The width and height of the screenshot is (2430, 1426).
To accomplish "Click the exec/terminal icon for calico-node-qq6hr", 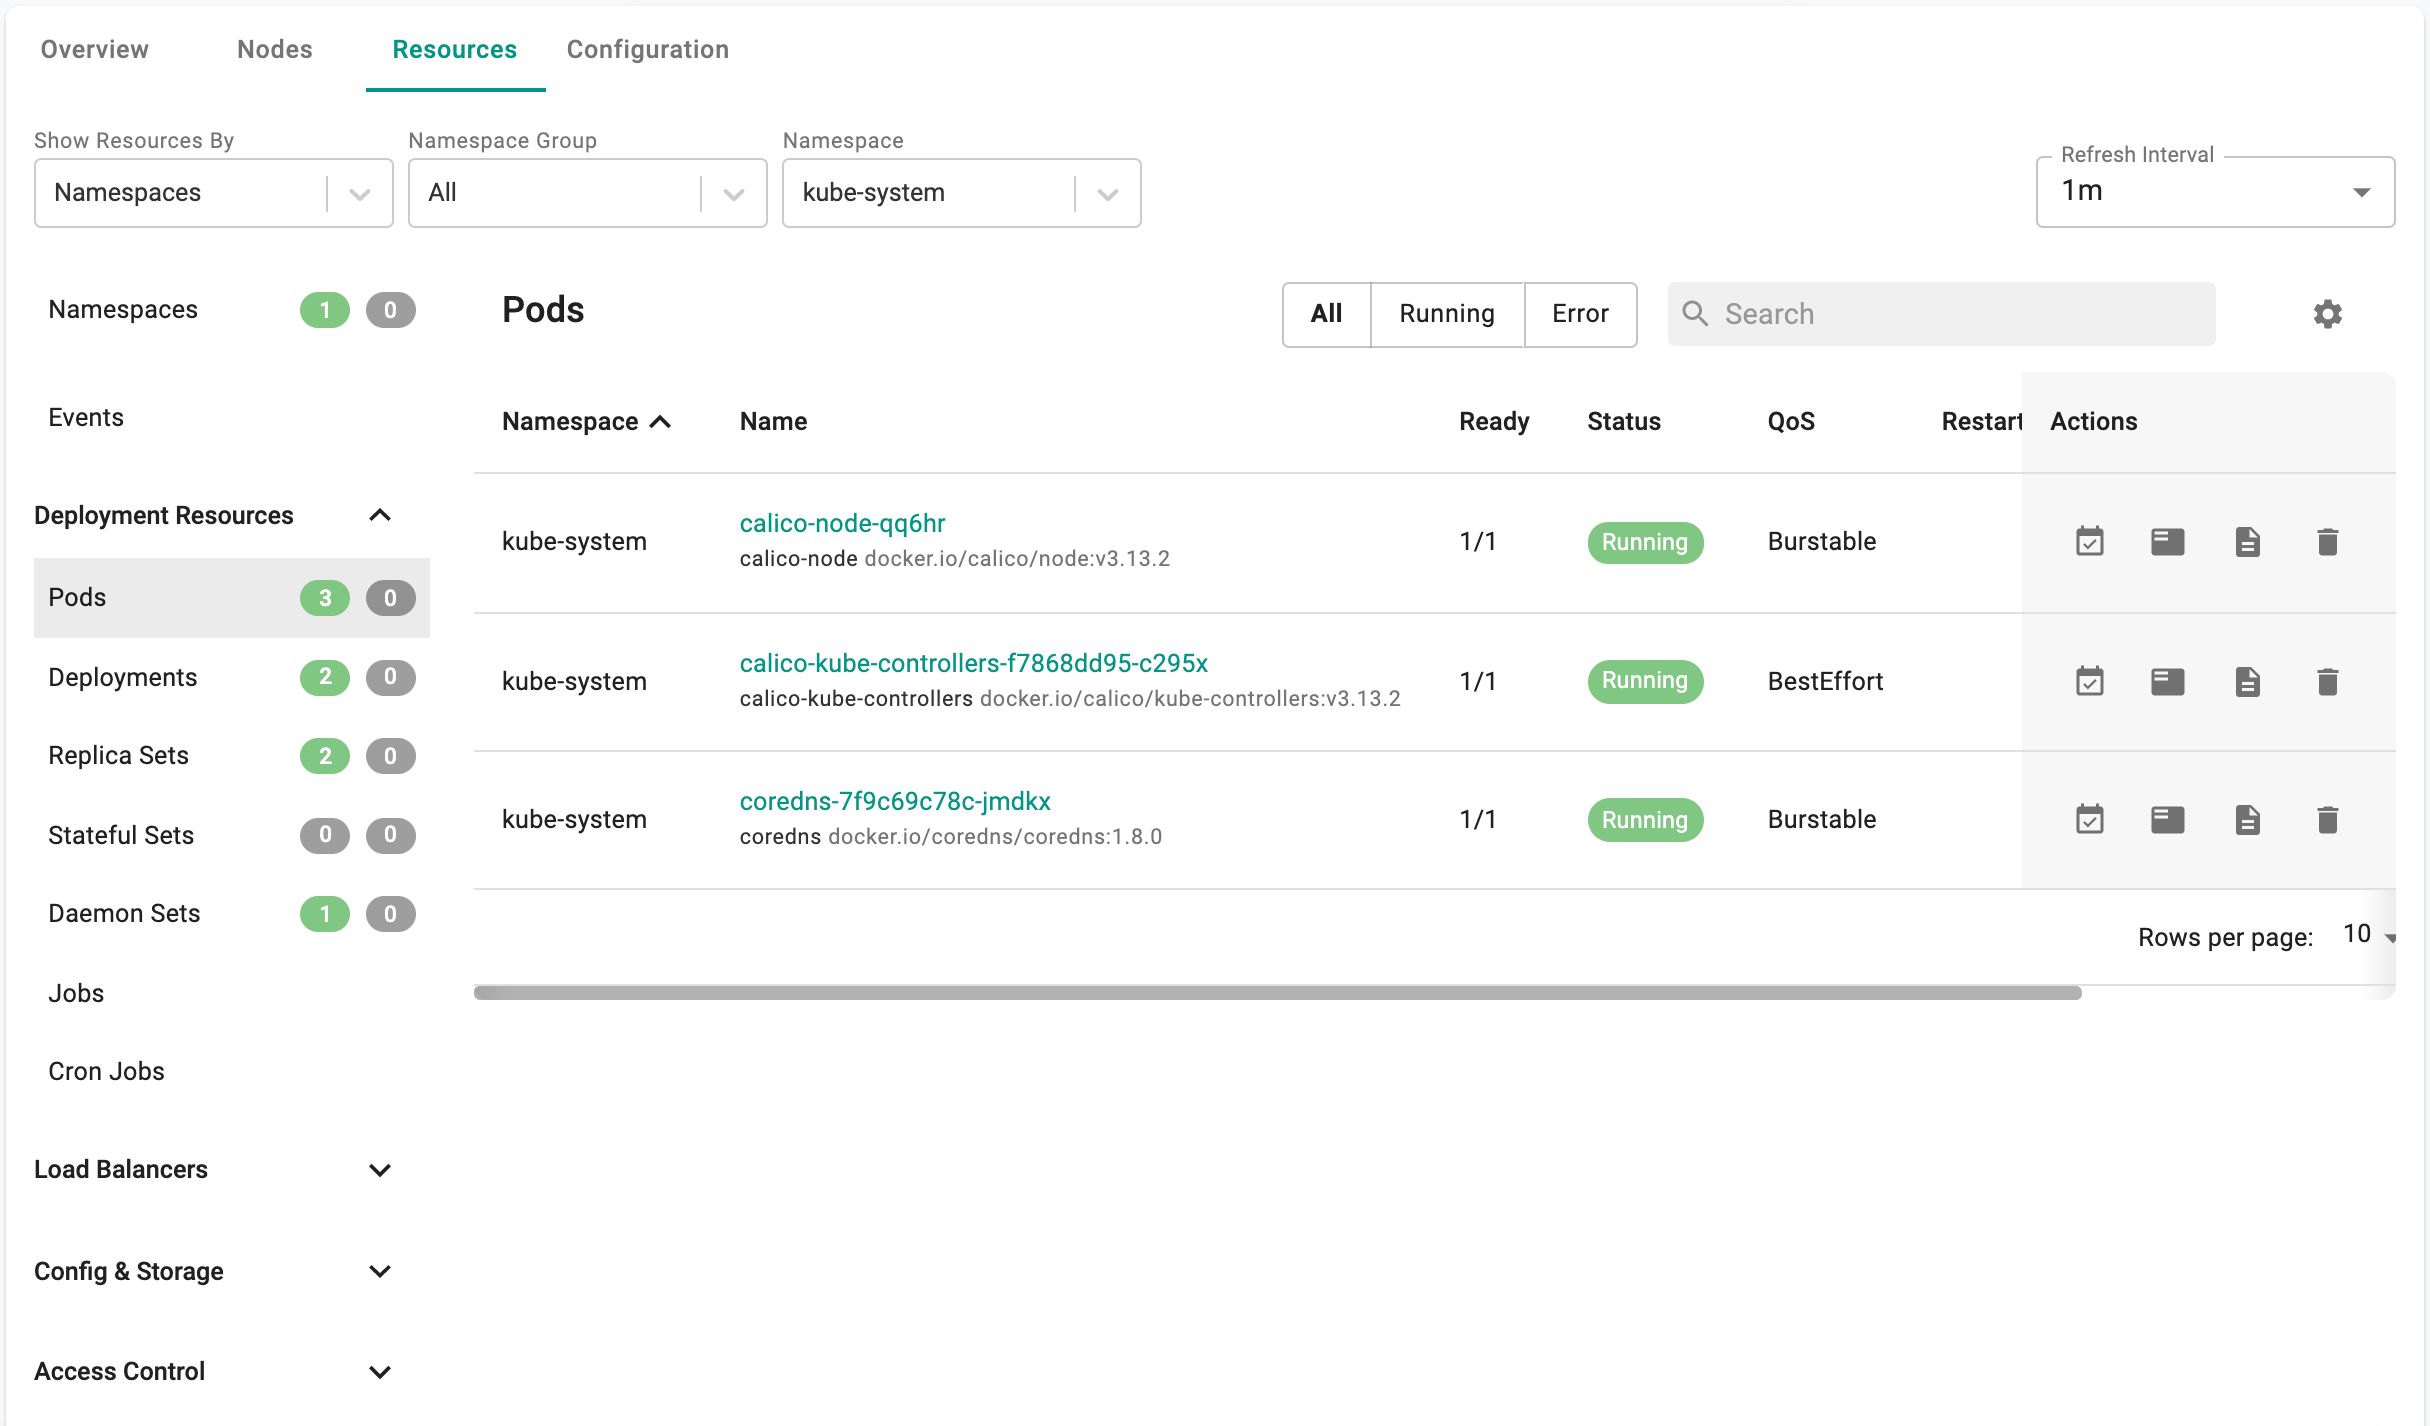I will point(2167,542).
